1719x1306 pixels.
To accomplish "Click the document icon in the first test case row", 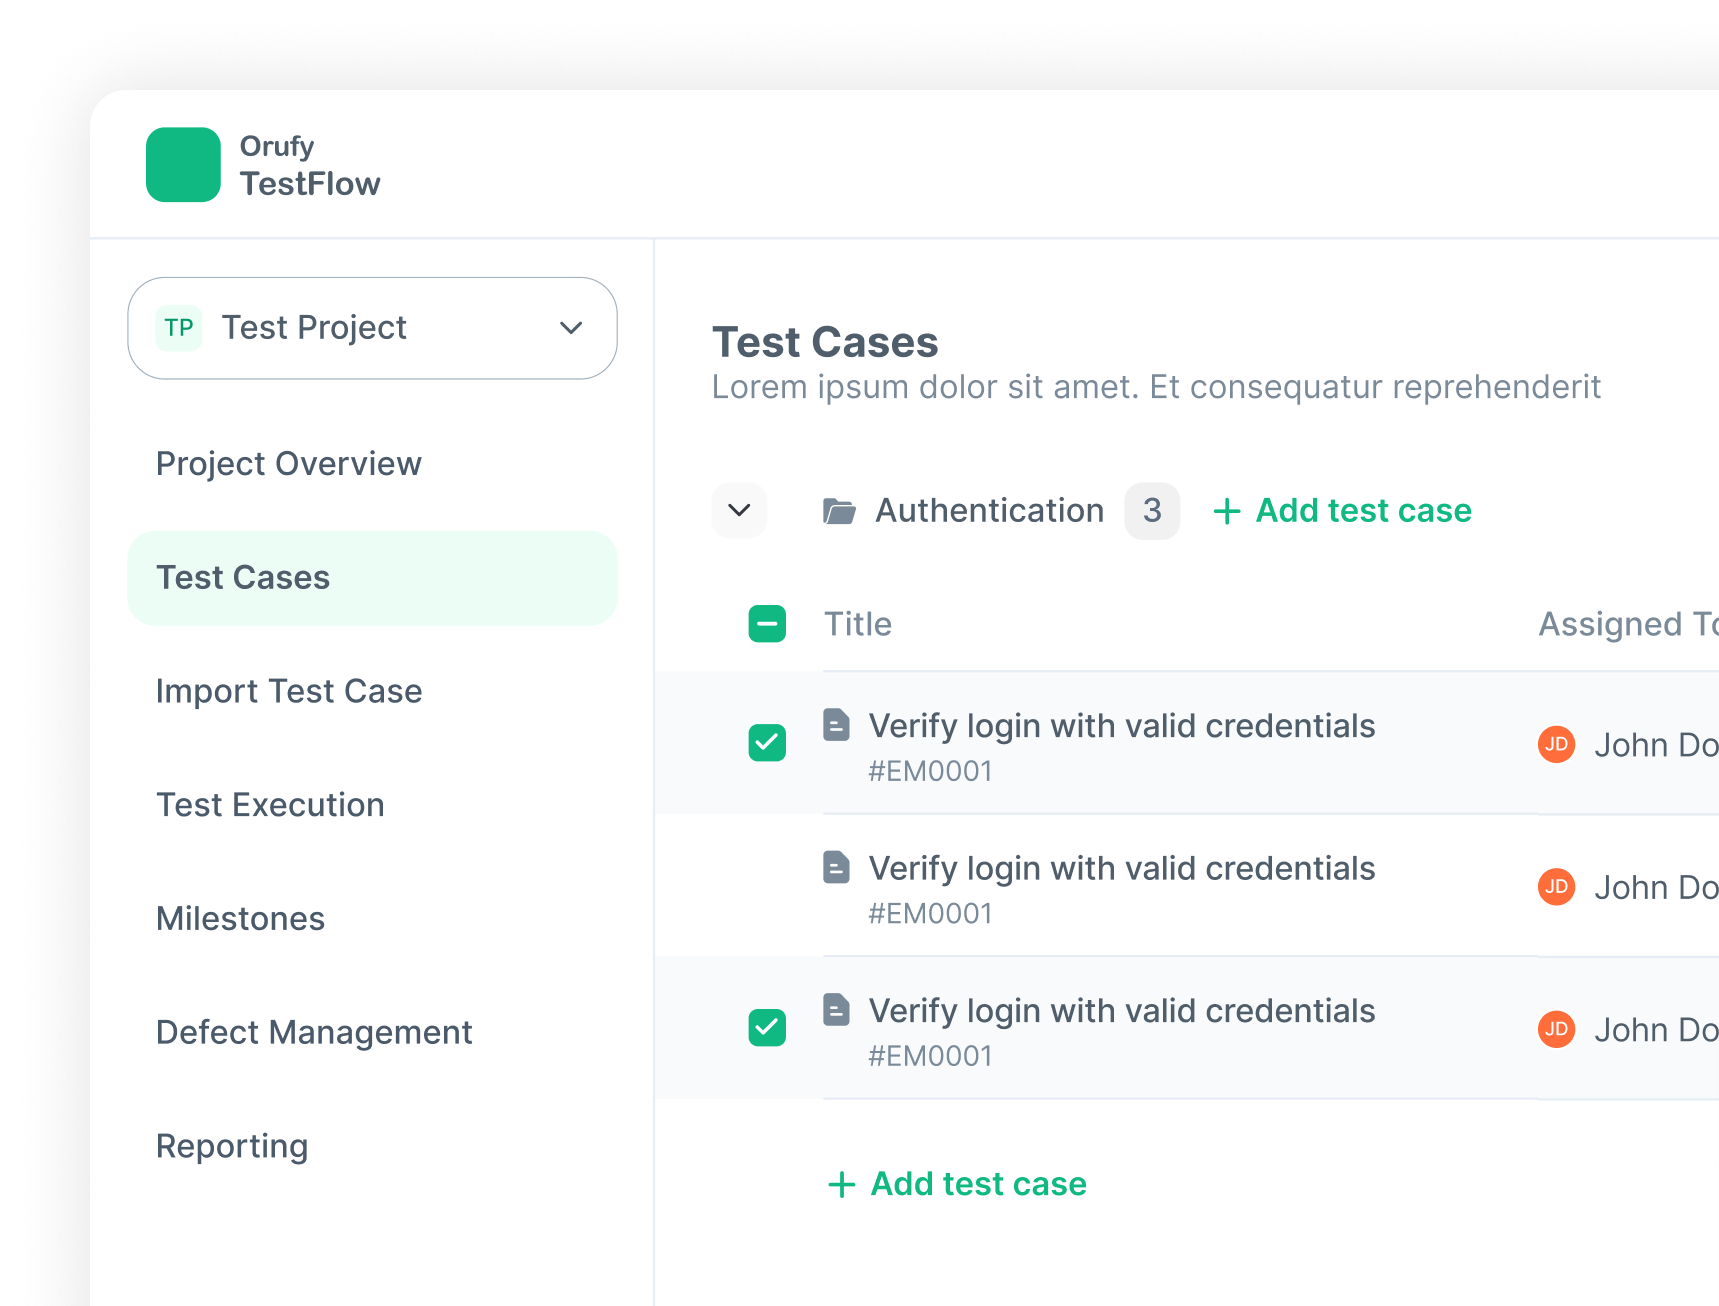I will (836, 725).
